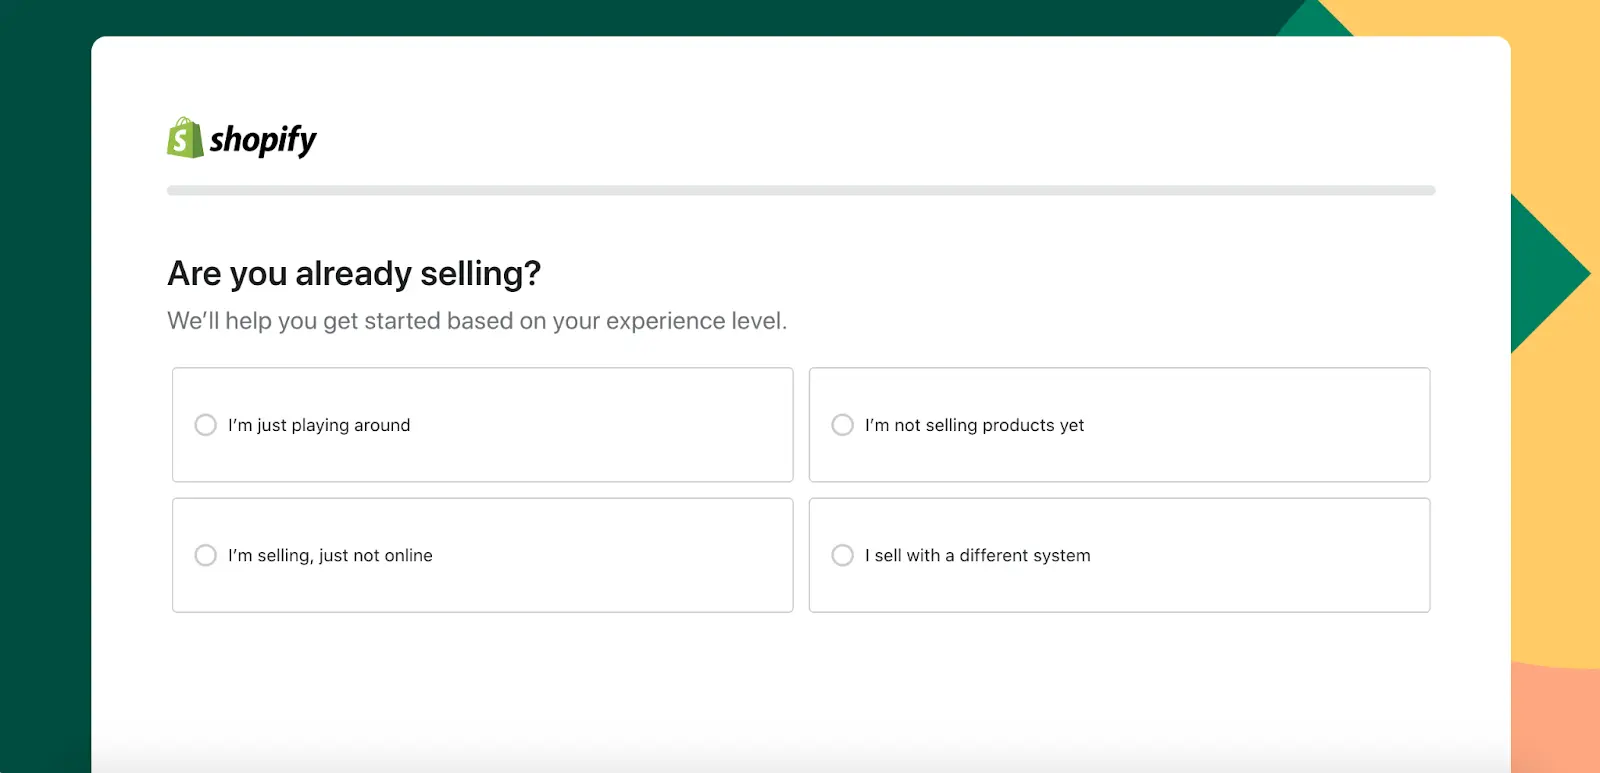This screenshot has height=773, width=1600.
Task: Click the "Are you already selling?" heading
Action: point(354,274)
